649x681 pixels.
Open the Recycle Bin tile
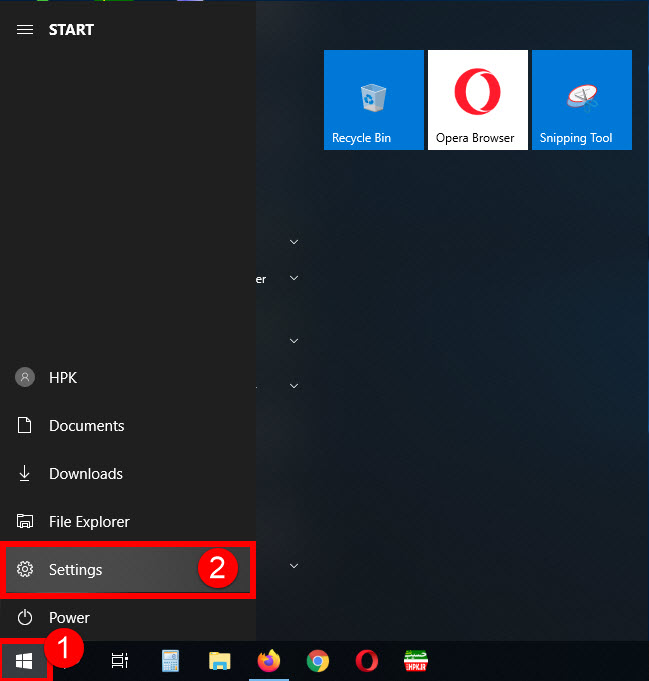374,100
